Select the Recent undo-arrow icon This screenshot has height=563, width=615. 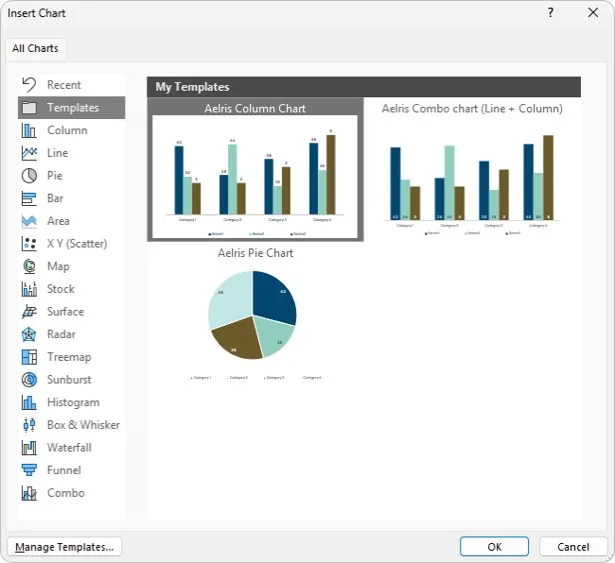tap(29, 85)
